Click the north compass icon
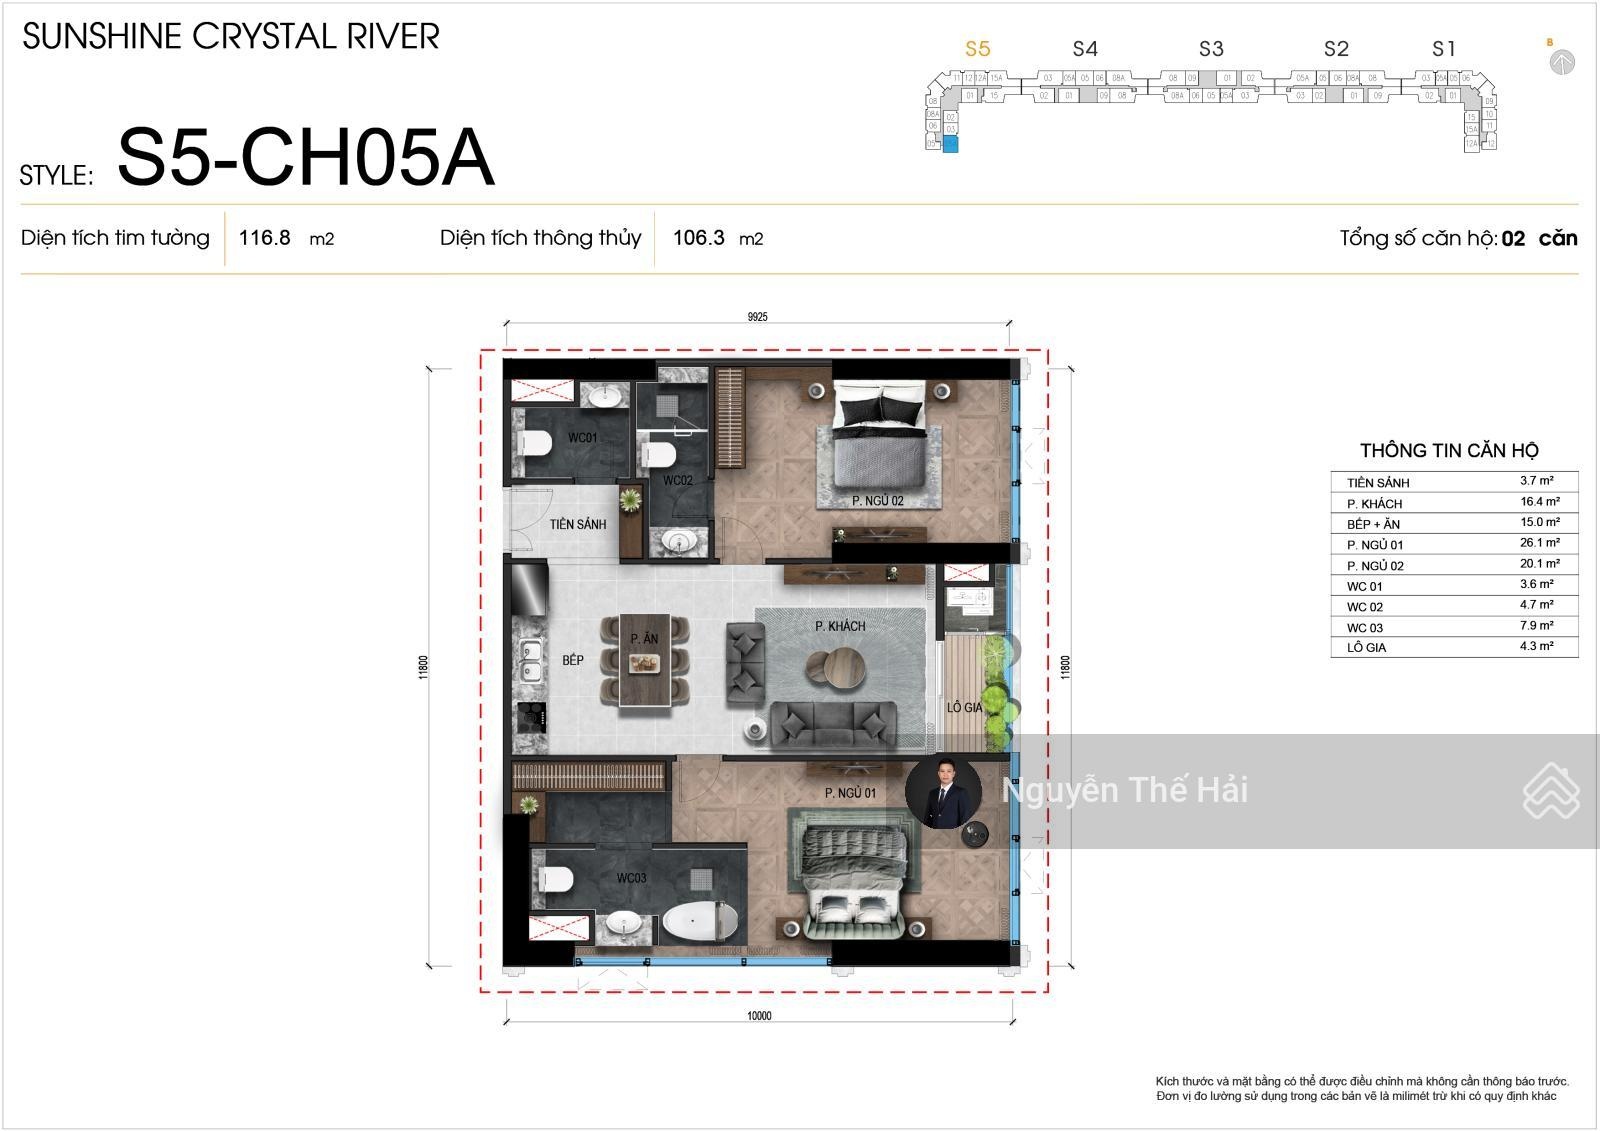 click(x=1561, y=62)
